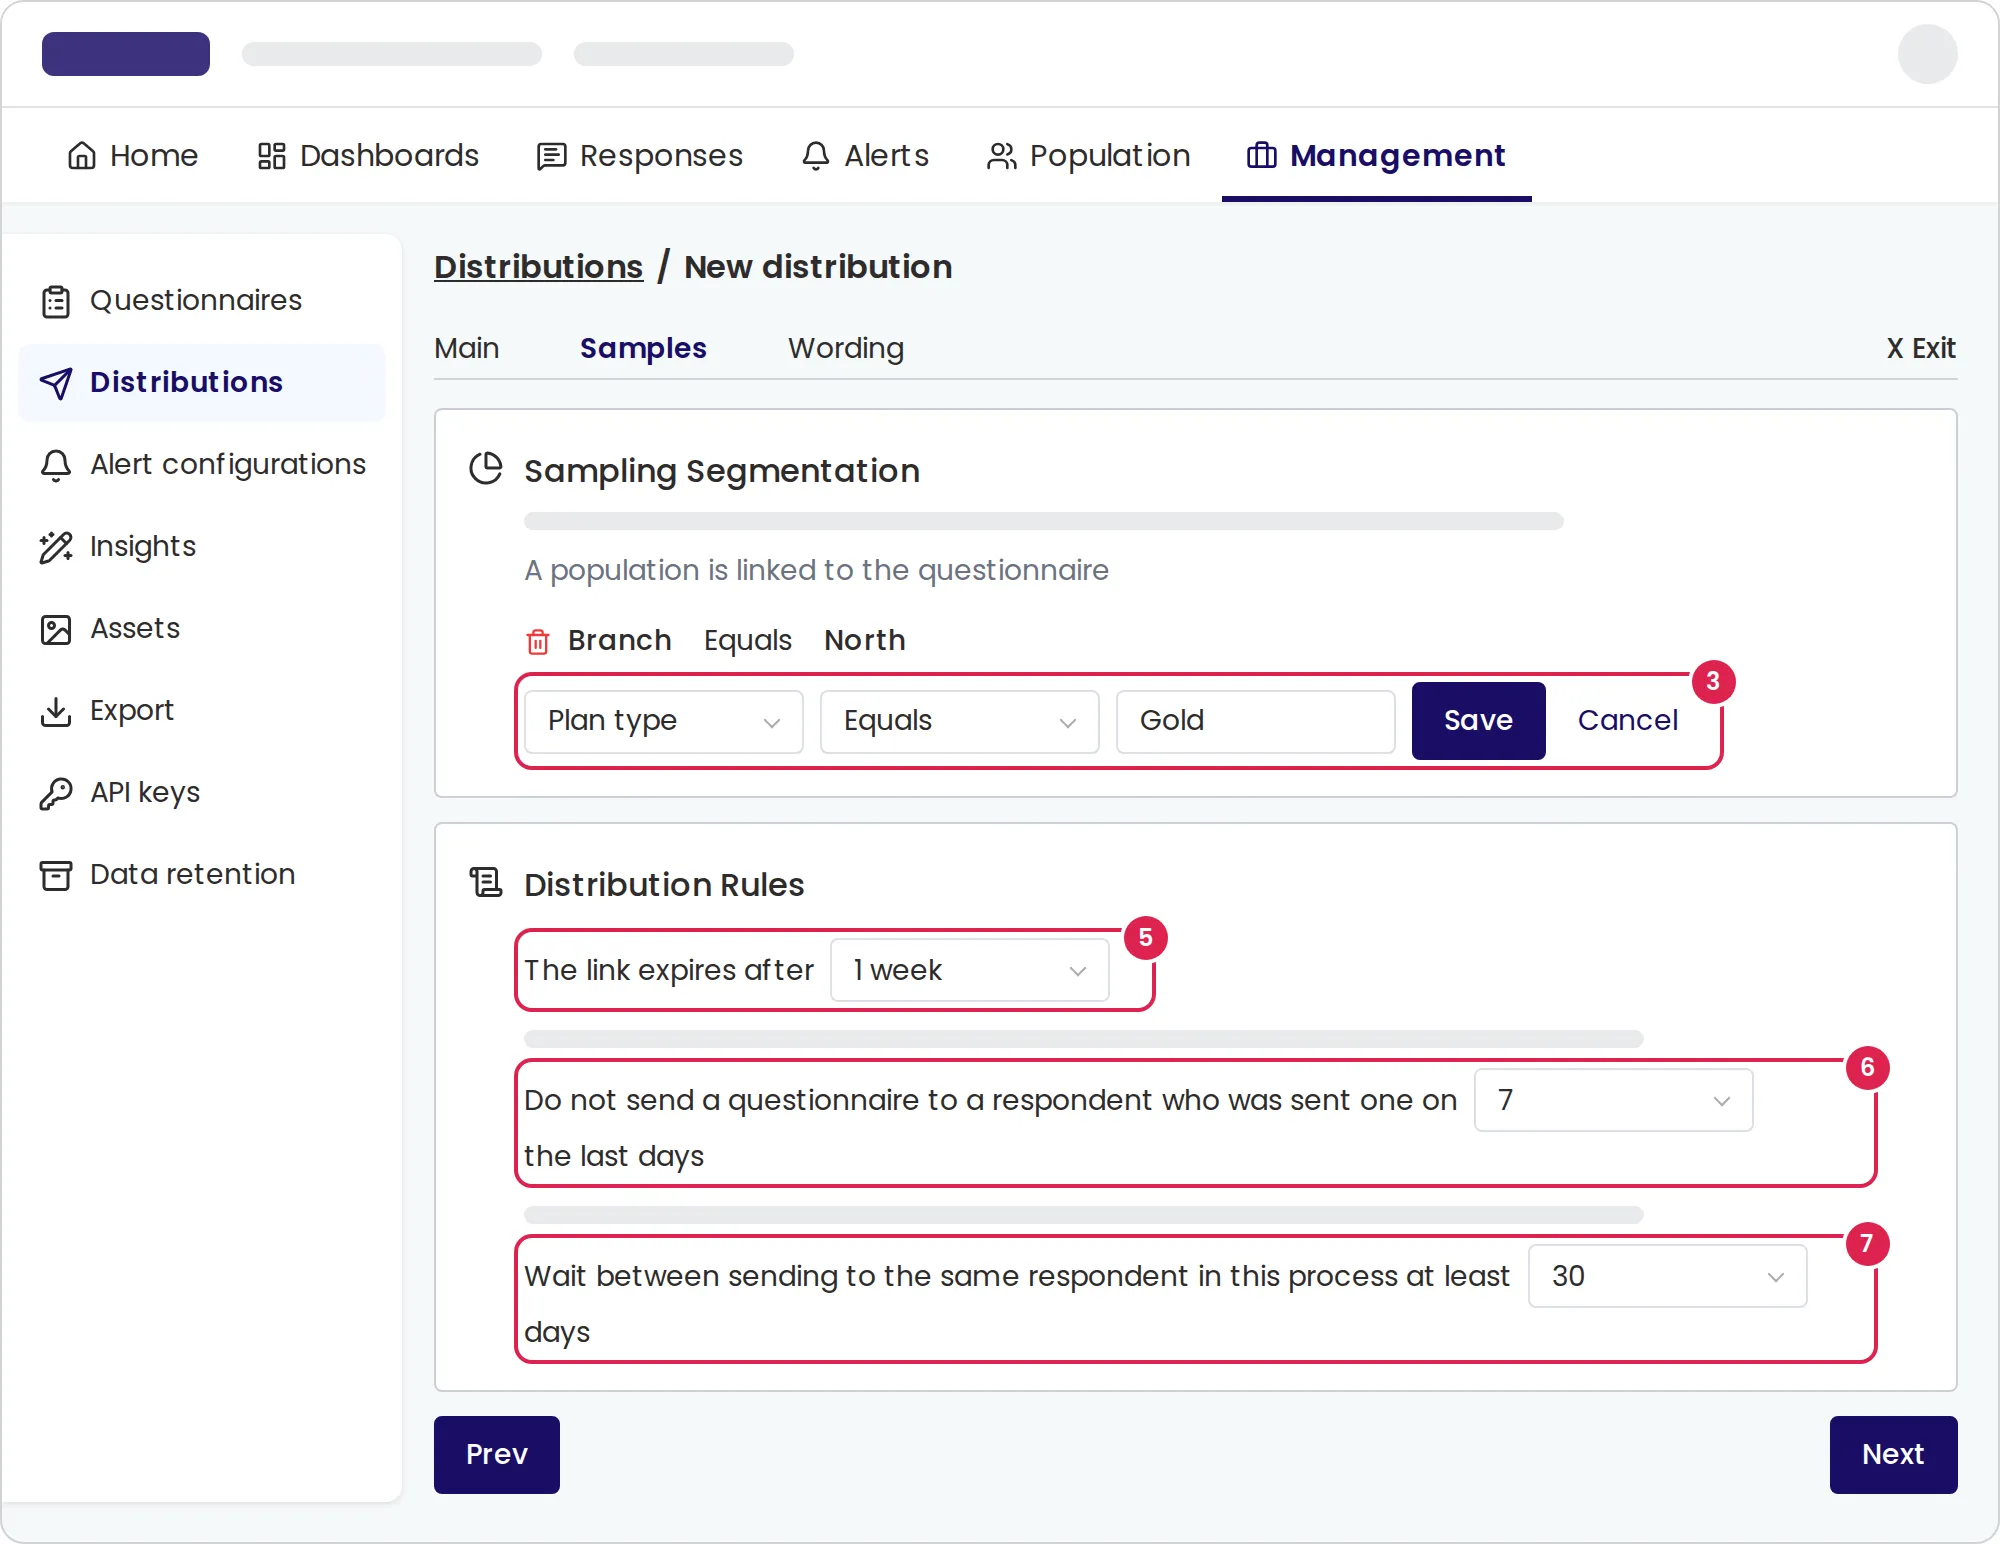
Task: Open the link expiry 1 week dropdown
Action: click(x=970, y=970)
